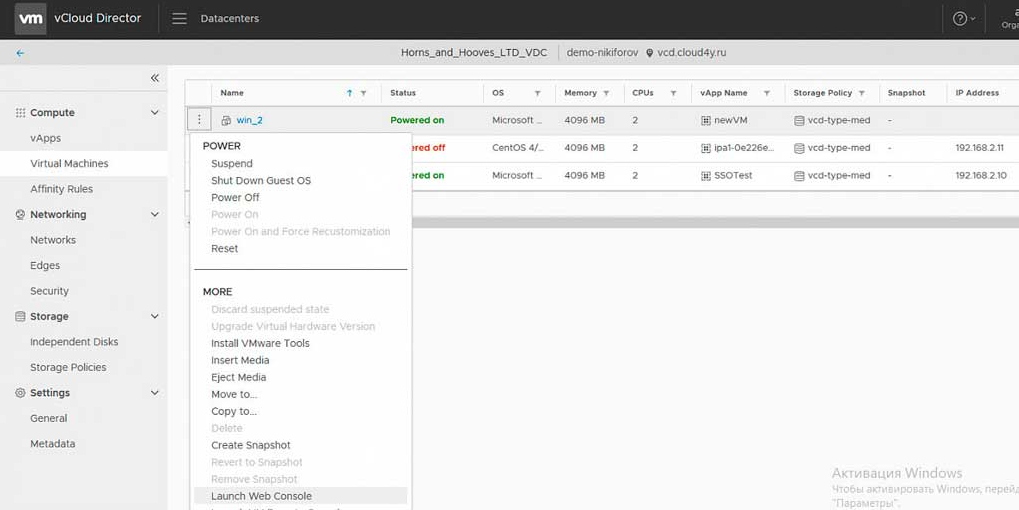Screen dimensions: 1019x510
Task: Click the vApp icon next to SSOTest
Action: click(706, 175)
